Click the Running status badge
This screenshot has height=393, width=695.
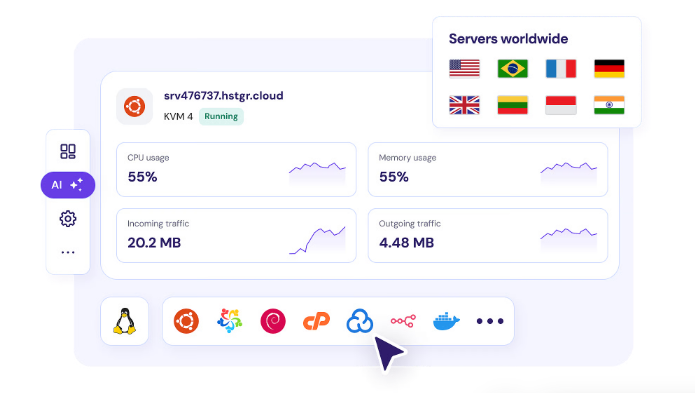click(221, 117)
